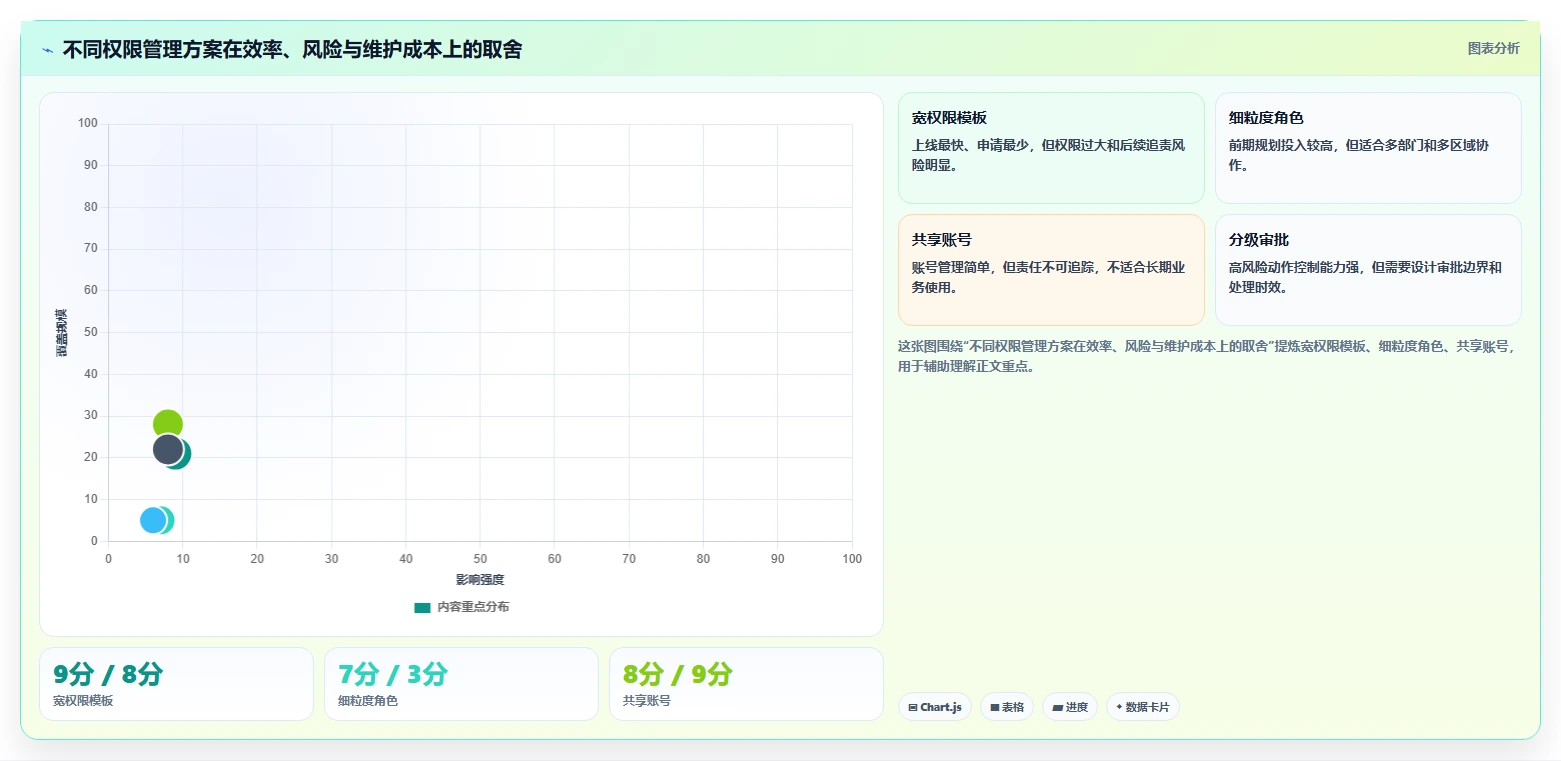Click the text 上线最快、申请最少
Image resolution: width=1561 pixels, height=761 pixels.
pyautogui.click(x=969, y=145)
